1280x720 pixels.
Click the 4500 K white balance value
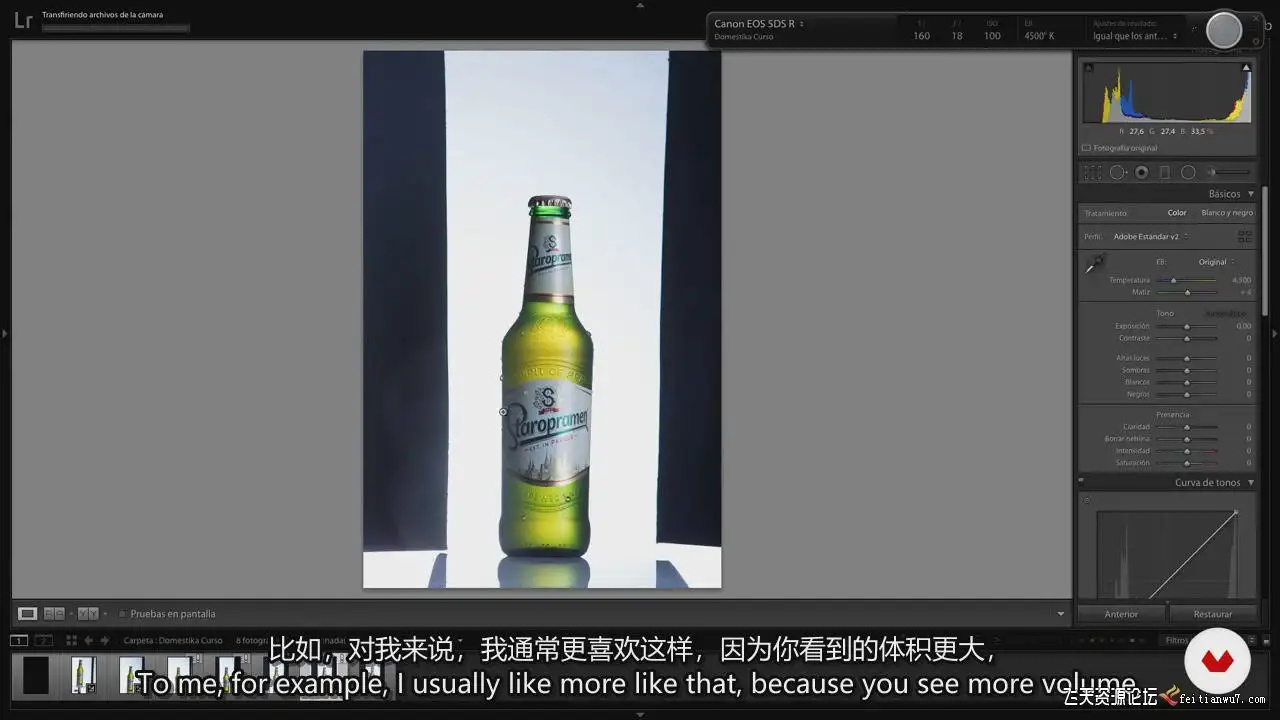pyautogui.click(x=1039, y=36)
